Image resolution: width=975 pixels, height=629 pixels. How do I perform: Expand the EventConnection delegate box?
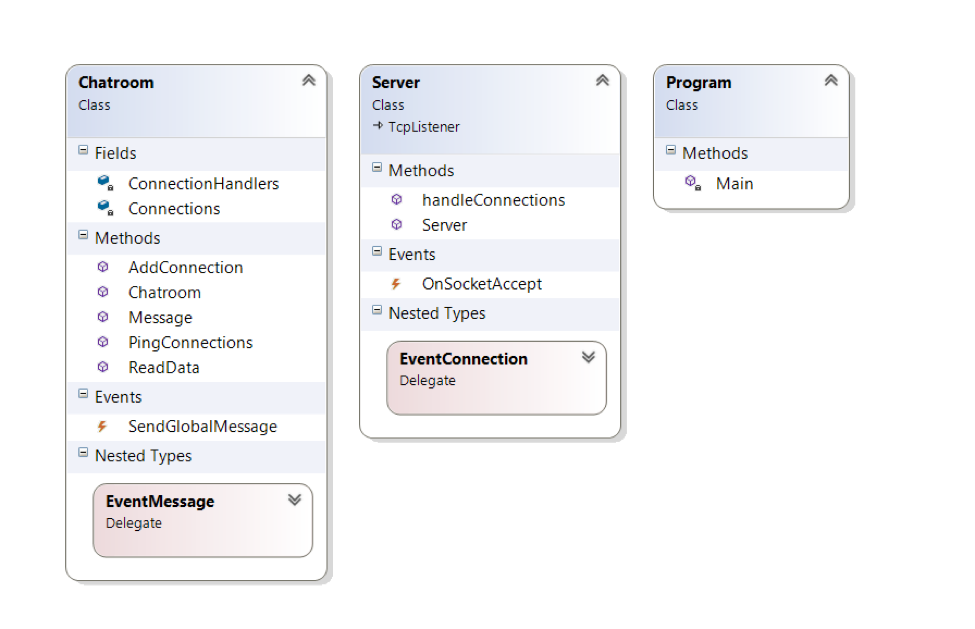point(588,357)
